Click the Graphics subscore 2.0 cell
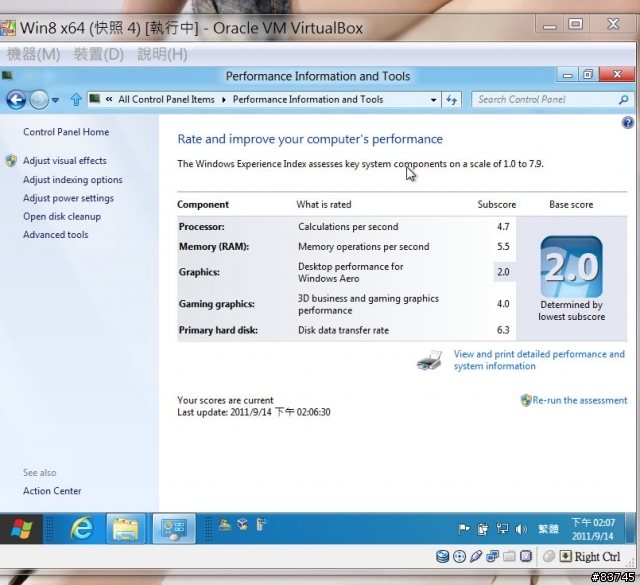The image size is (640, 585). pyautogui.click(x=503, y=272)
